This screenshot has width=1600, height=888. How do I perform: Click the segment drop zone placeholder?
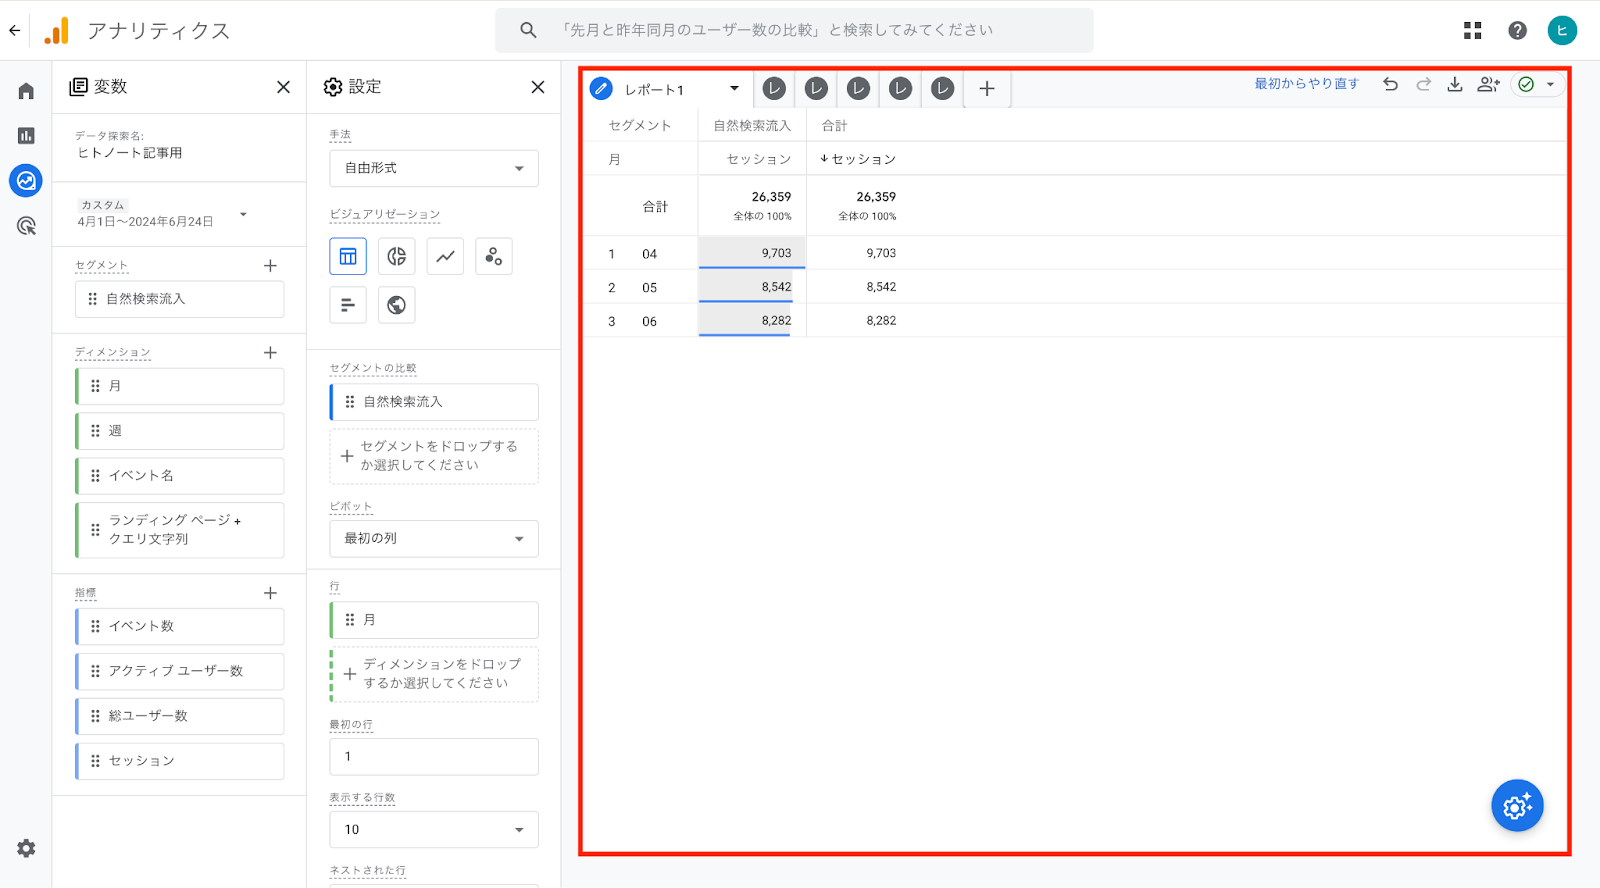point(434,456)
